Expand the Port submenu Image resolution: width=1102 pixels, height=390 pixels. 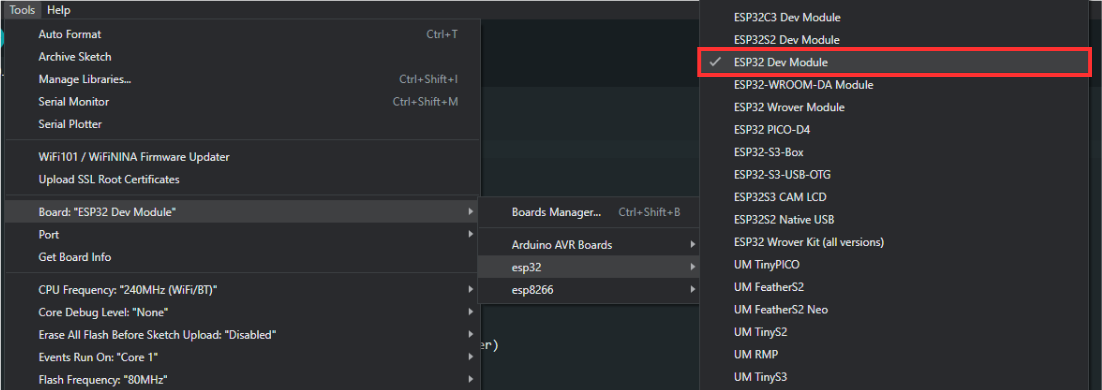pyautogui.click(x=242, y=235)
